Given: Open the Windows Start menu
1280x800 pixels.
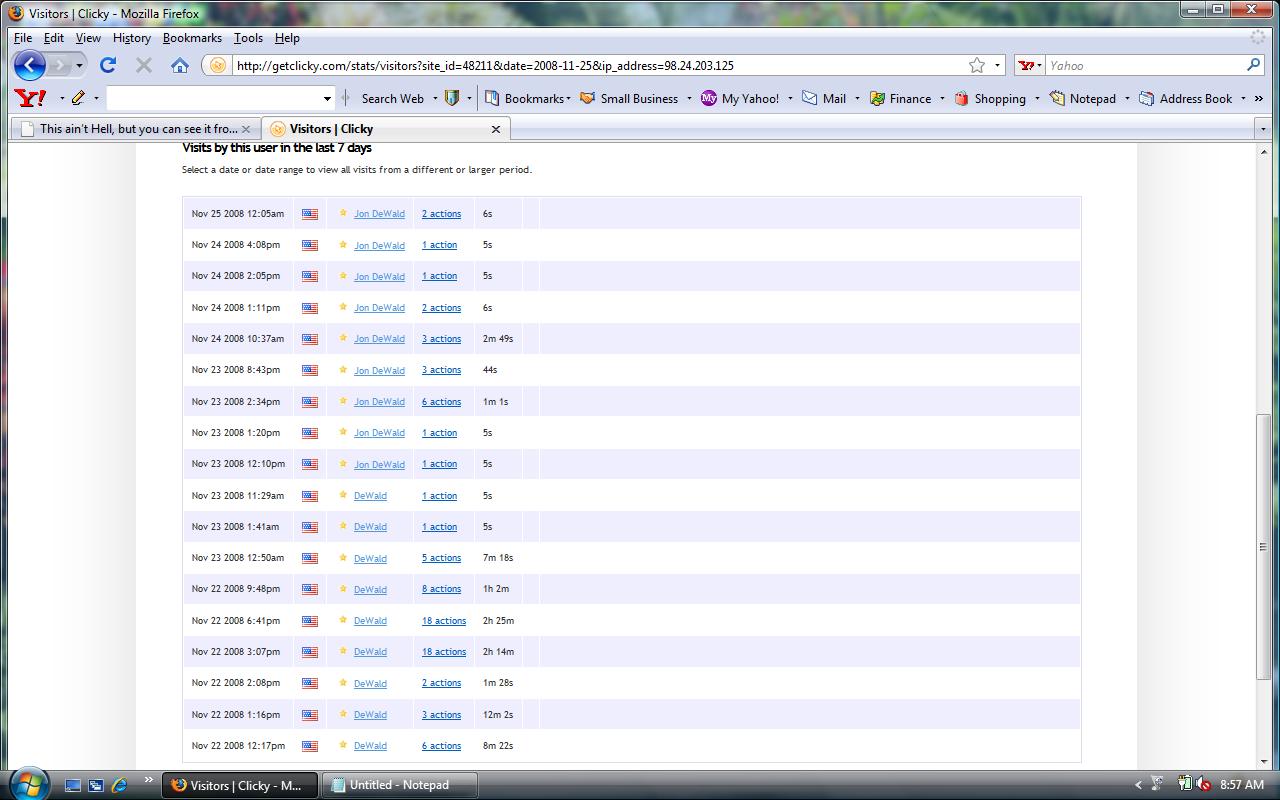Looking at the screenshot, I should tap(27, 783).
